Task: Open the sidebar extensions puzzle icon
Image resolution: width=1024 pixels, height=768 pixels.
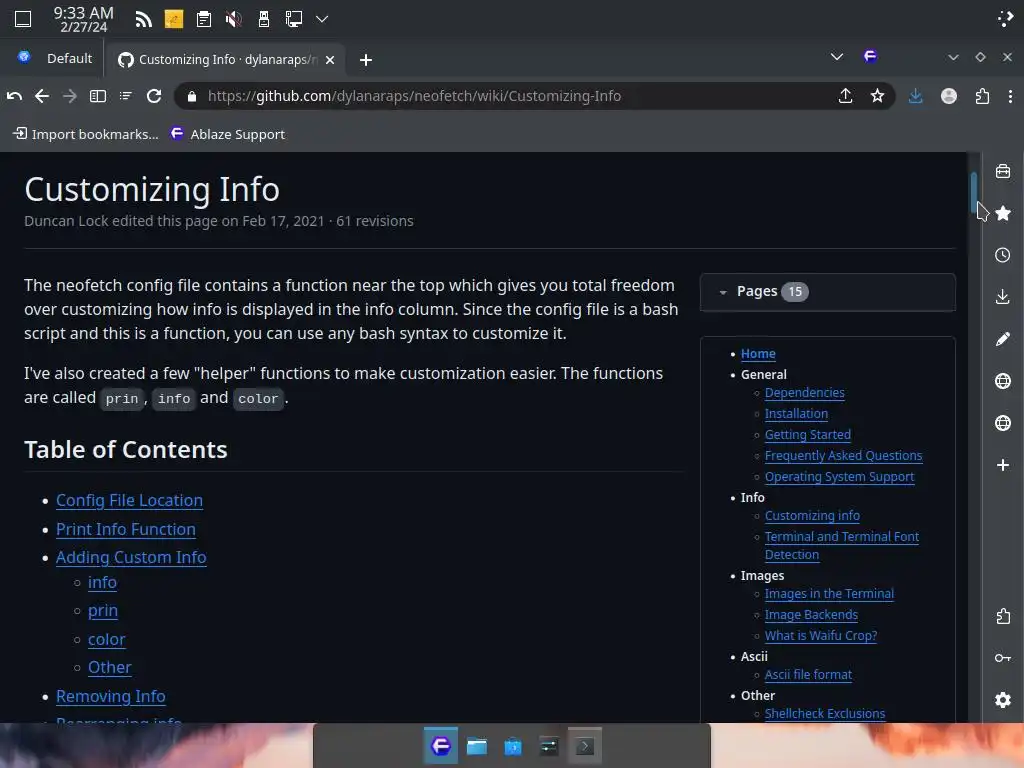Action: click(1003, 616)
